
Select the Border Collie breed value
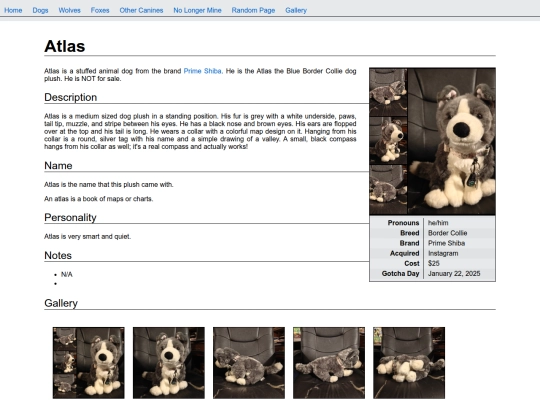(447, 233)
